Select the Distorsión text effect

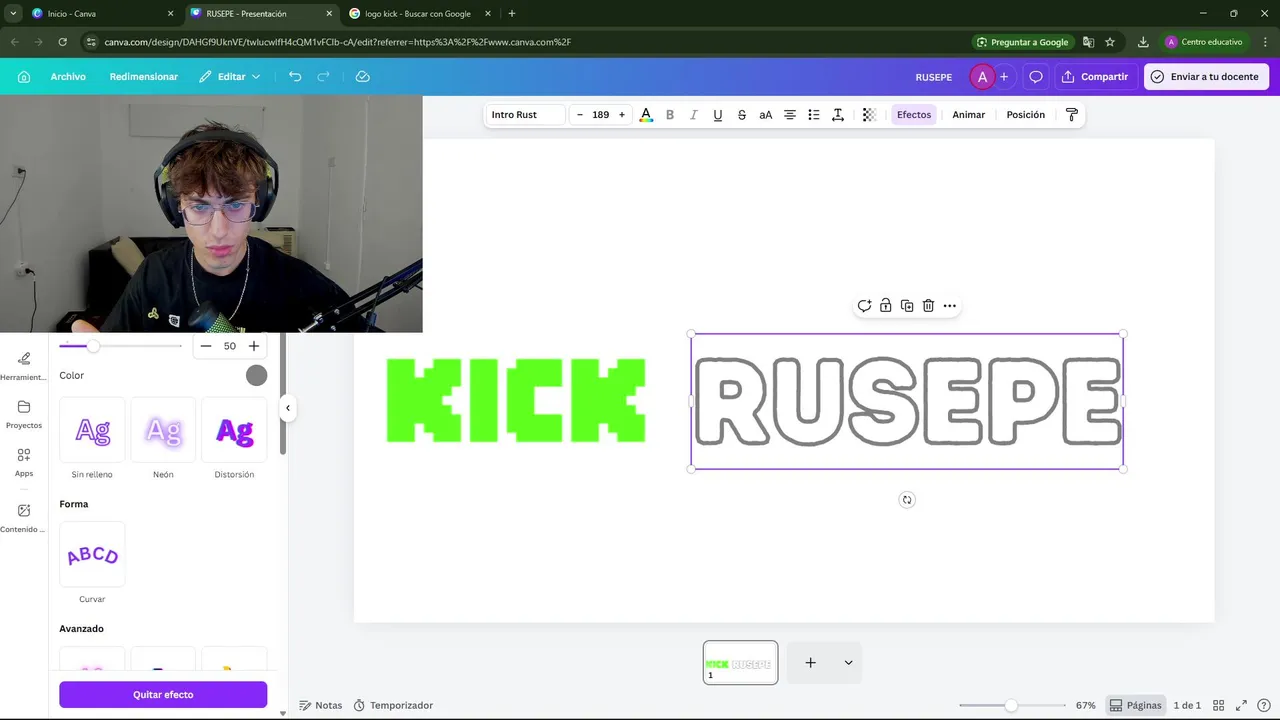tap(234, 431)
